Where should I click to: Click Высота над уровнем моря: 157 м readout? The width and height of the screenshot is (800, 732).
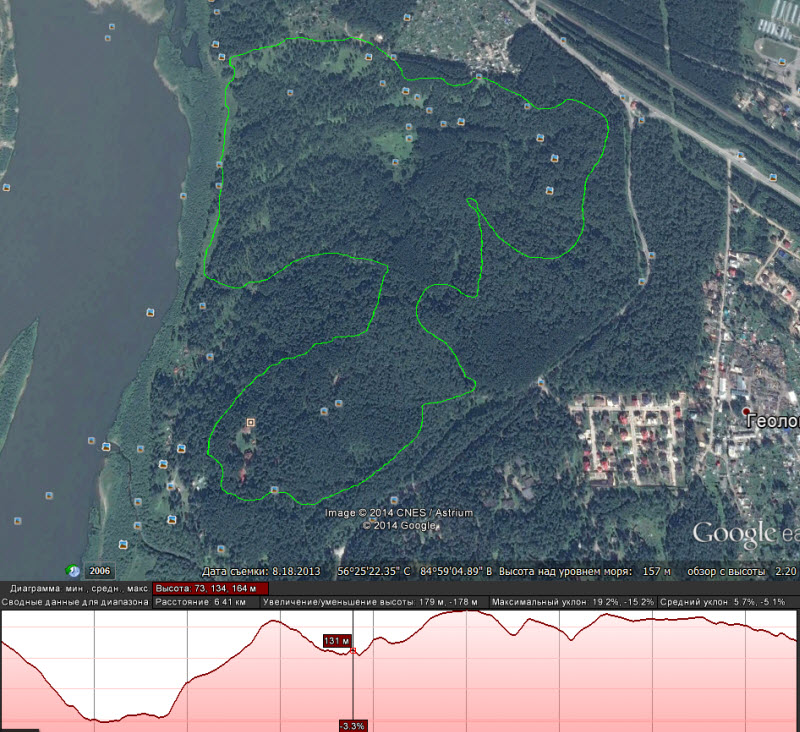click(x=585, y=571)
